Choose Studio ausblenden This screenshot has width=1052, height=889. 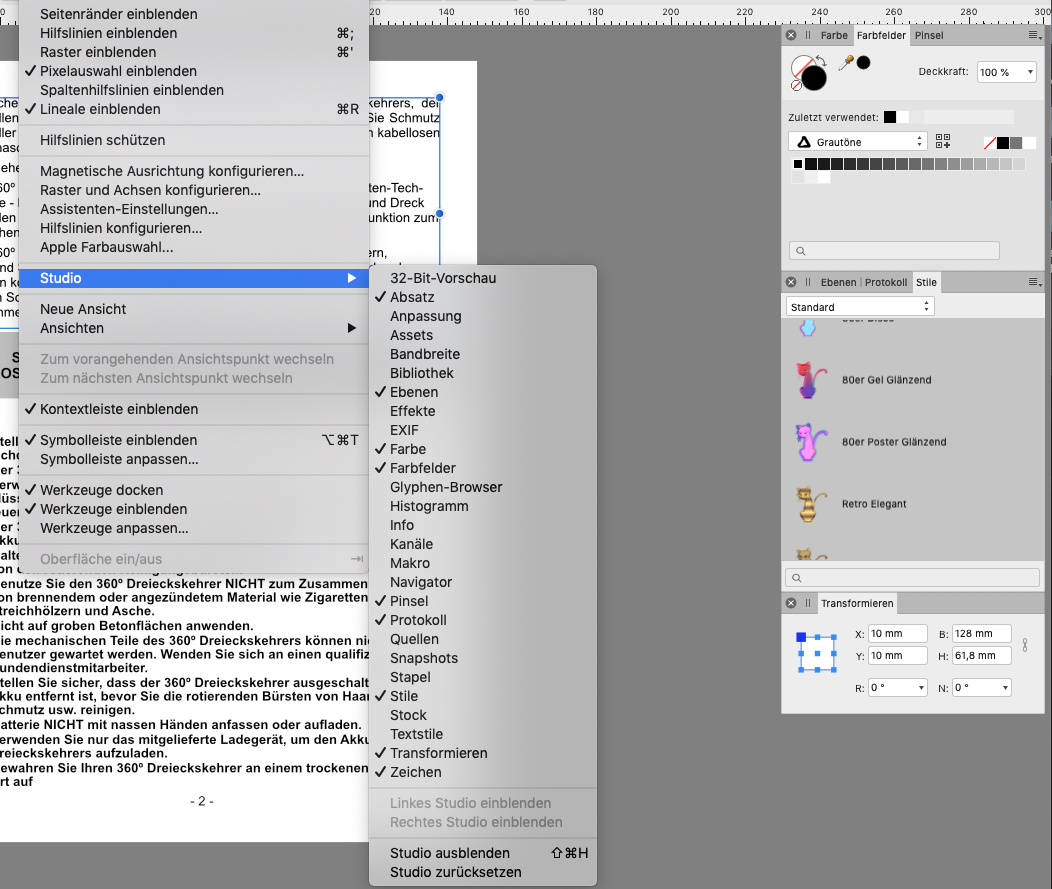click(x=450, y=853)
